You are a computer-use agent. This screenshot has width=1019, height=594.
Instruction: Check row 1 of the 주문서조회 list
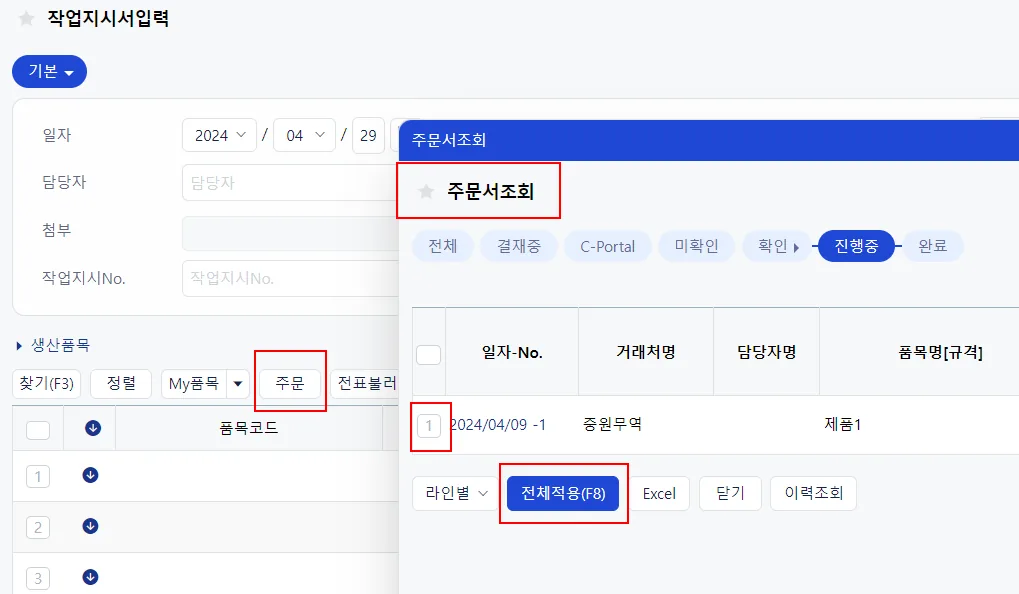click(x=429, y=426)
